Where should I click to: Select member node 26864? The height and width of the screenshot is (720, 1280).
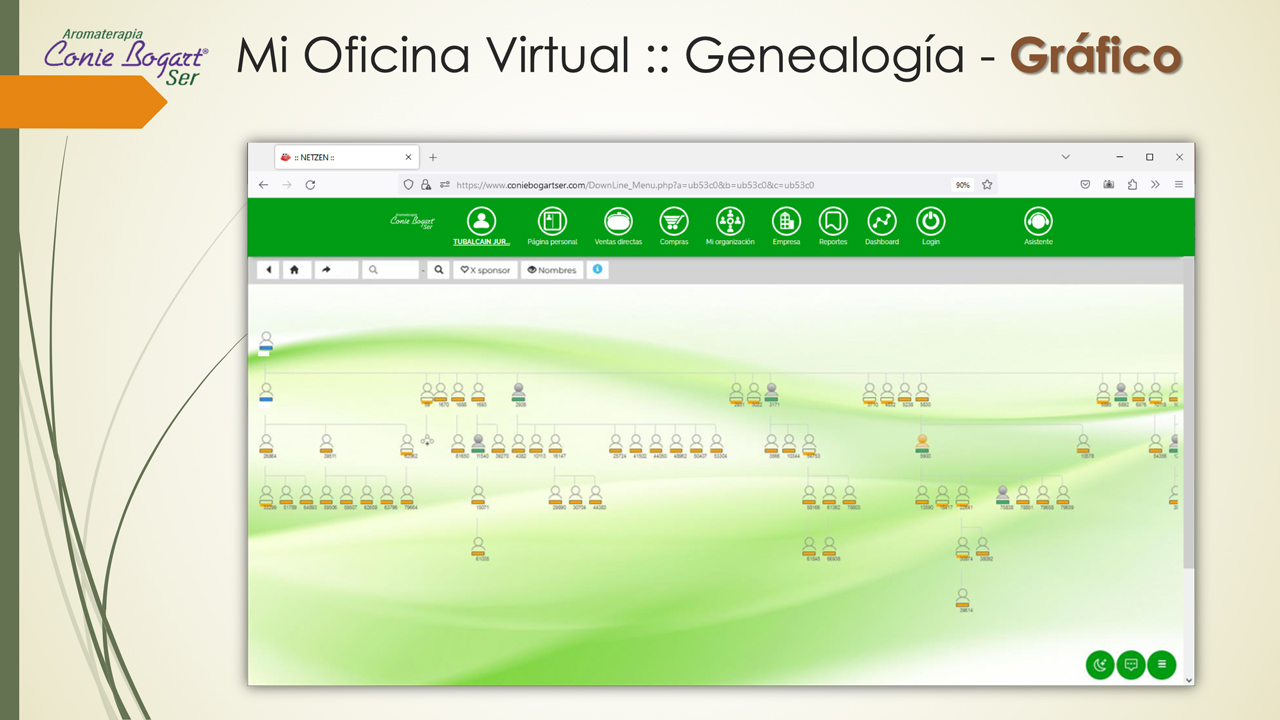(267, 445)
